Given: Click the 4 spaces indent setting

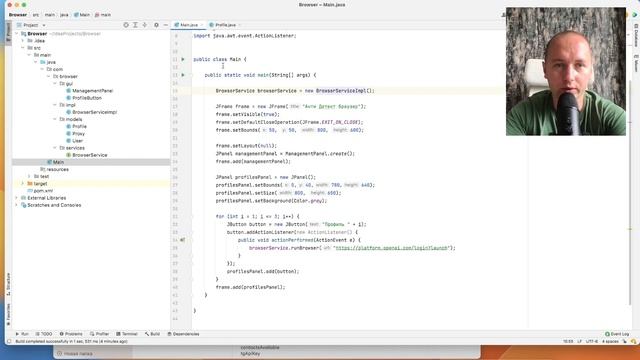Looking at the screenshot, I should tap(610, 341).
